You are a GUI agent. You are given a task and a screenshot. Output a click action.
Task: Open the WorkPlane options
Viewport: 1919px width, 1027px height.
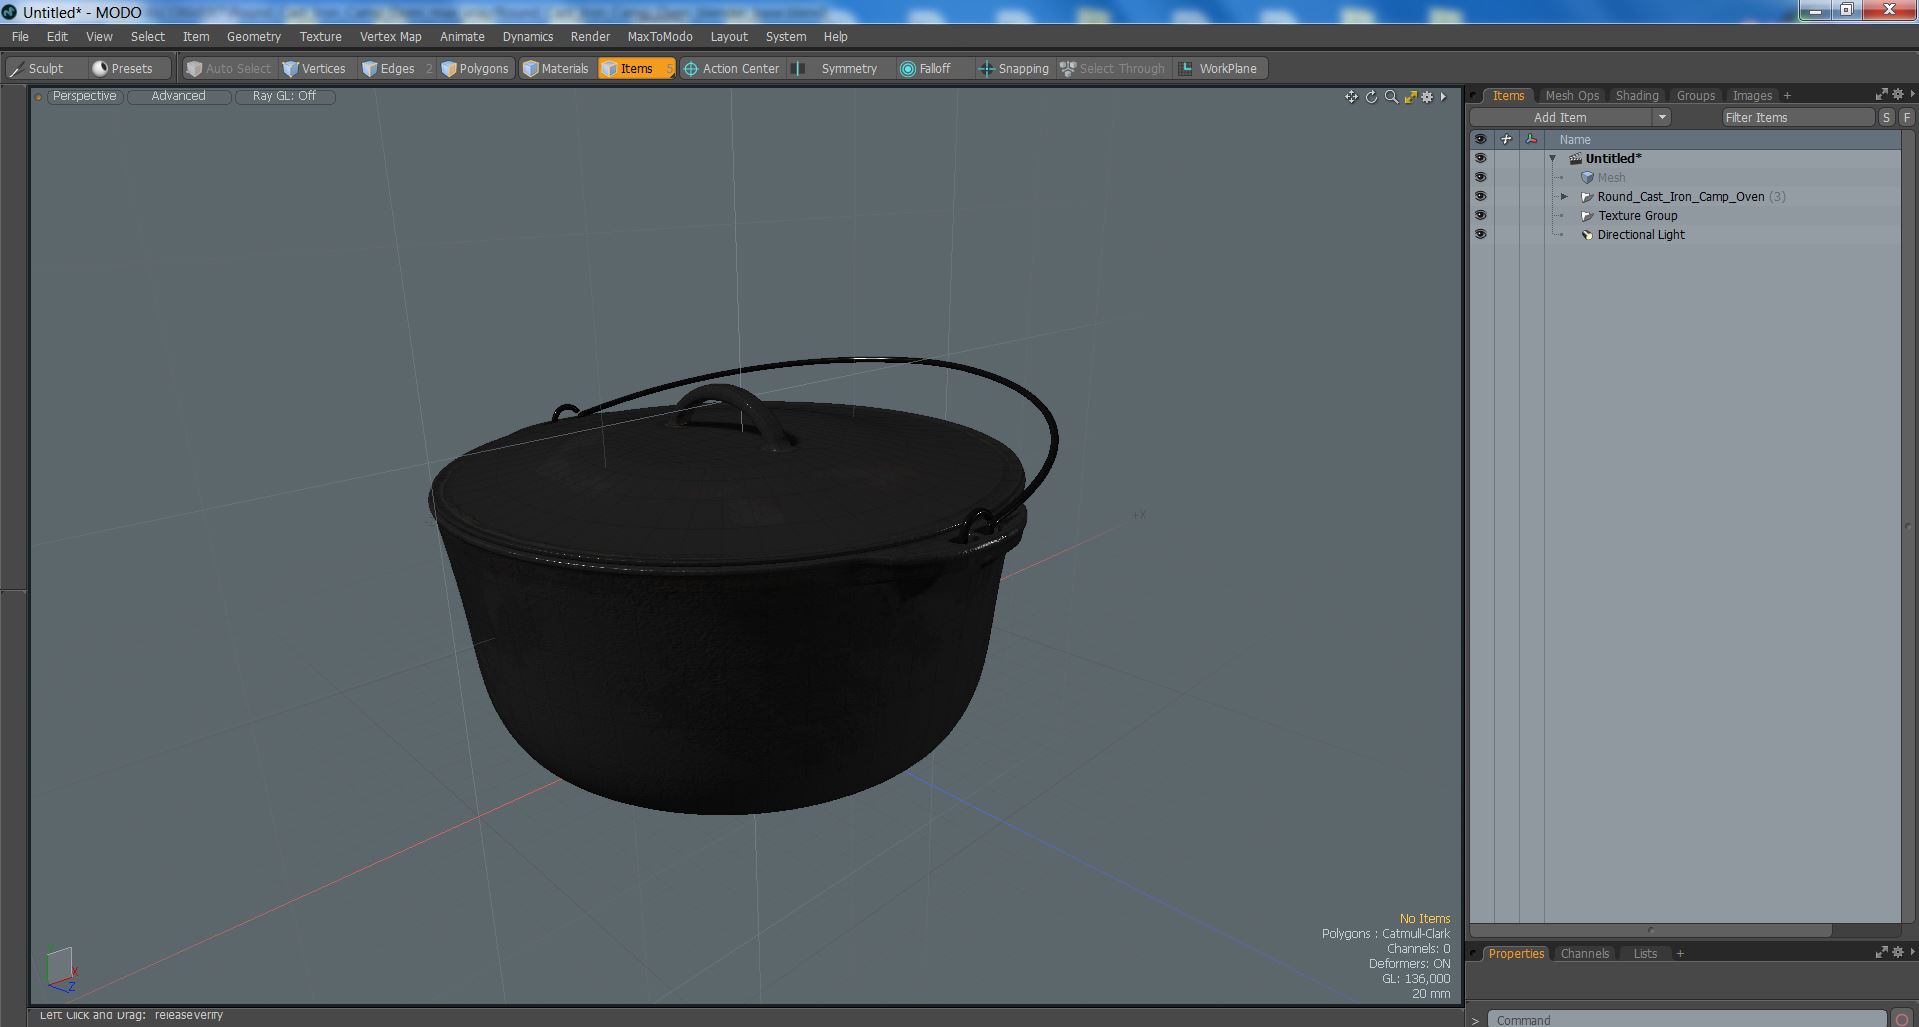[x=1220, y=68]
